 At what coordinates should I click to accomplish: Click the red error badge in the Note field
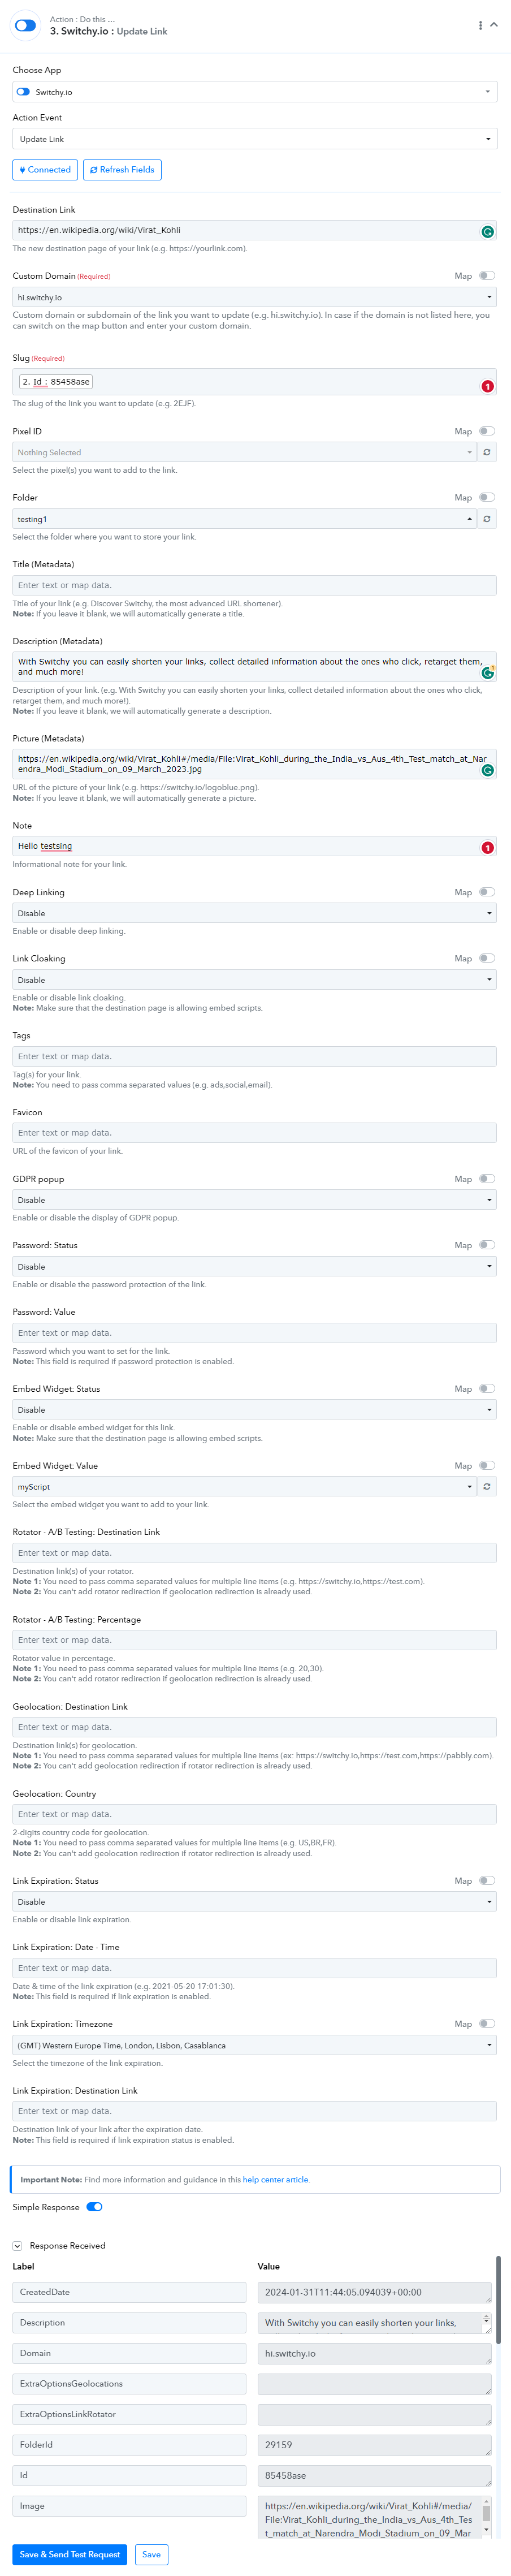click(x=487, y=848)
